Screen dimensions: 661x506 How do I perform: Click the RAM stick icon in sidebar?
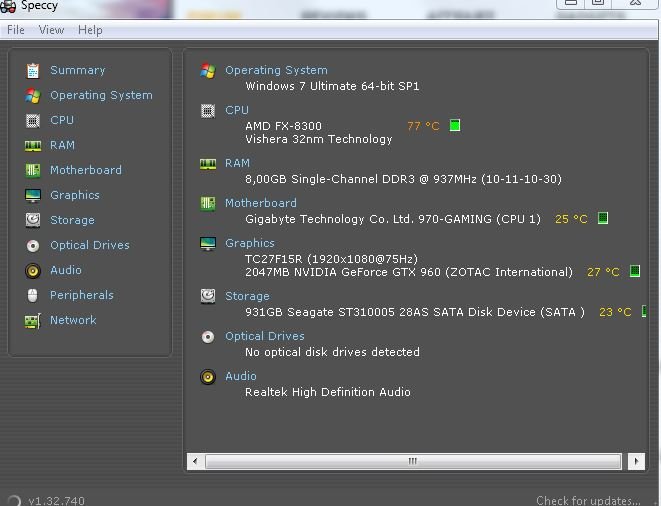(x=33, y=146)
